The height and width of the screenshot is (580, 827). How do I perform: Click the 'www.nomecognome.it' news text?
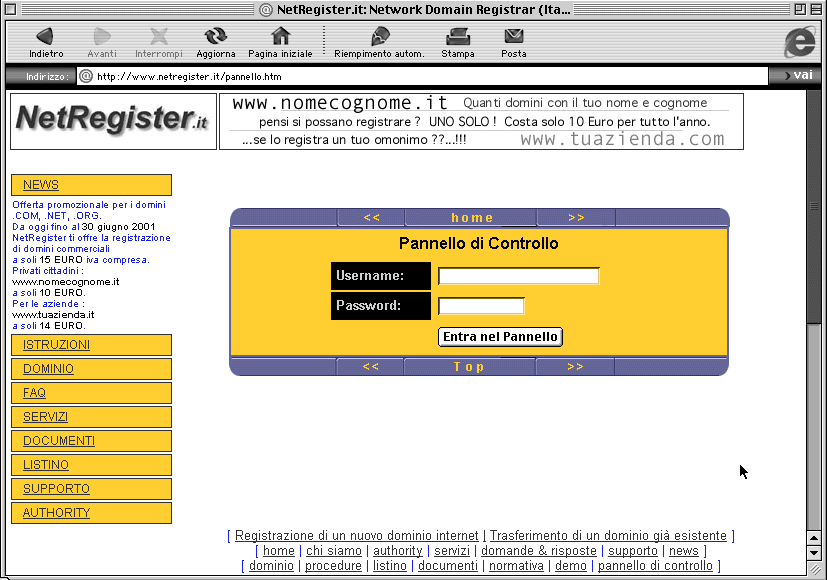(65, 282)
